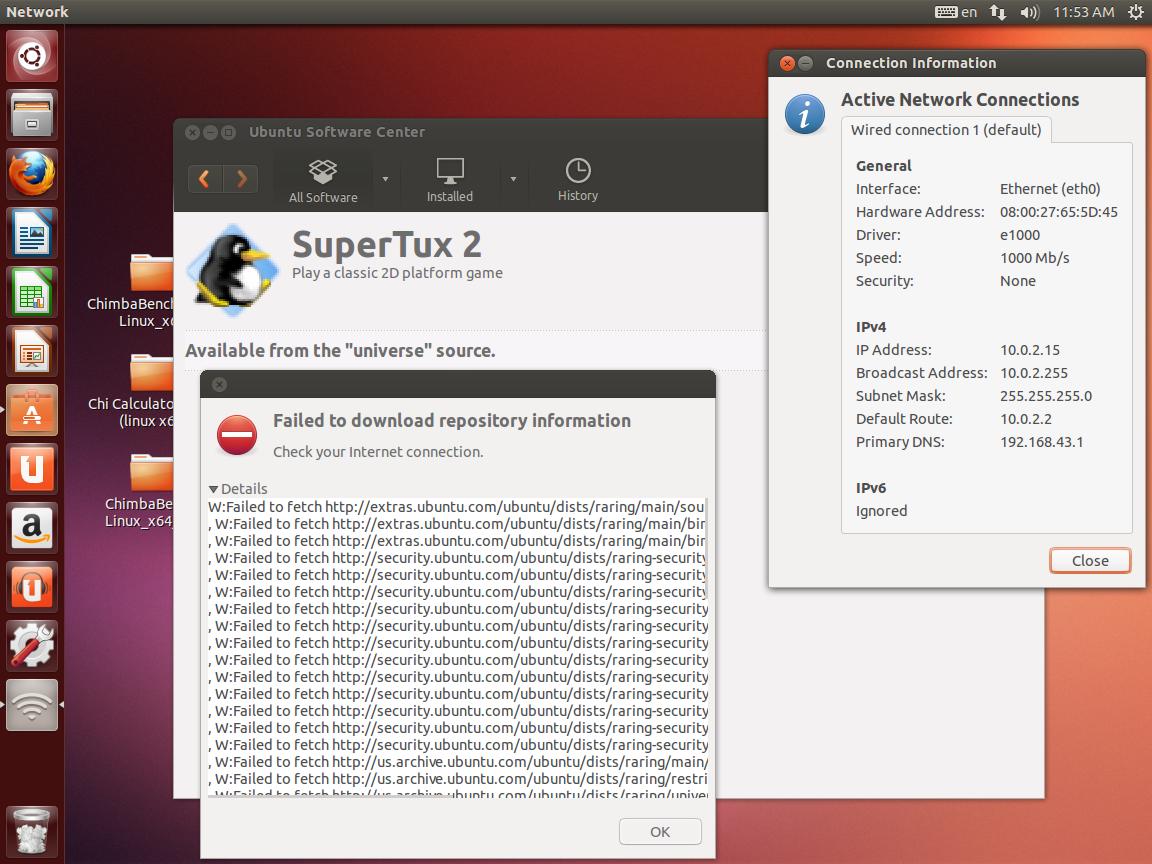1152x864 pixels.
Task: Open System Settings wrench icon
Action: (x=33, y=646)
